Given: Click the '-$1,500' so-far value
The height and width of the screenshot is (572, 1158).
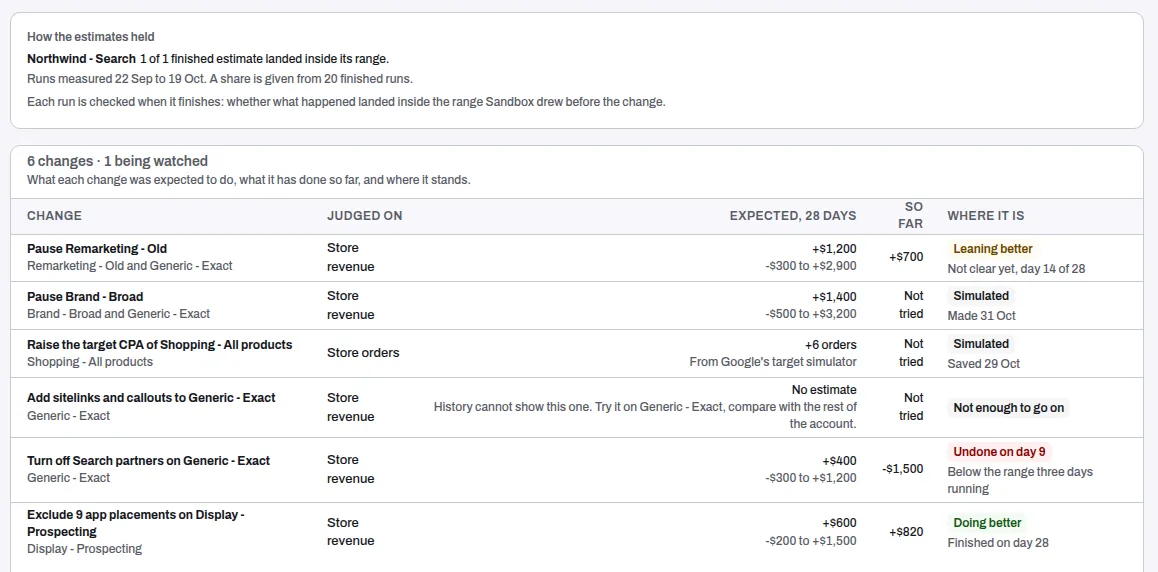Looking at the screenshot, I should pos(902,469).
